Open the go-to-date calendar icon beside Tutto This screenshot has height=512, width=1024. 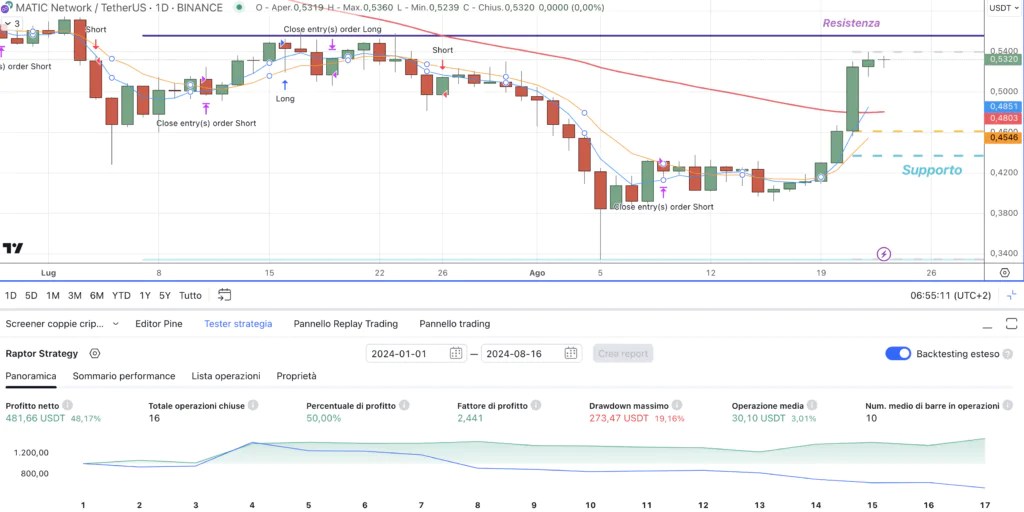224,295
